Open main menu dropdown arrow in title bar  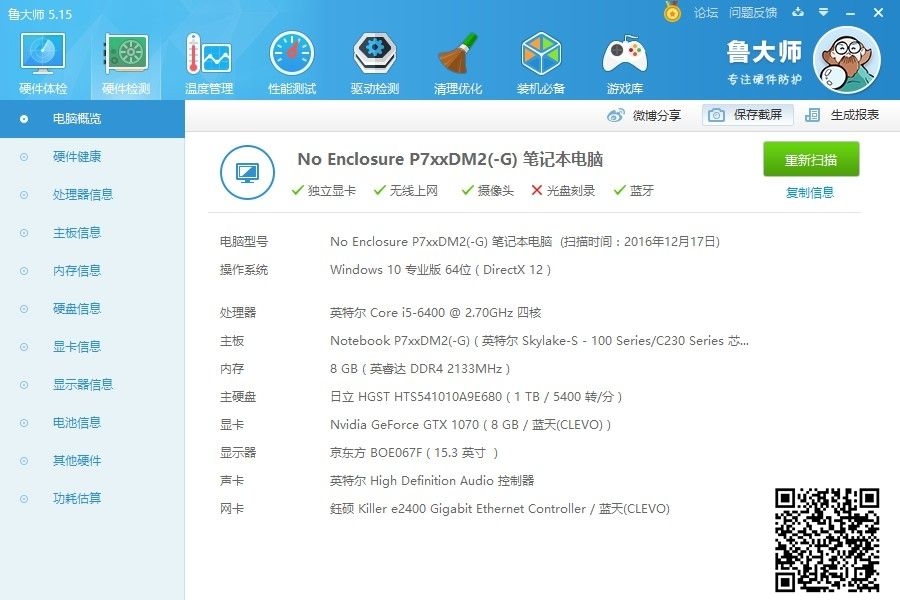823,13
